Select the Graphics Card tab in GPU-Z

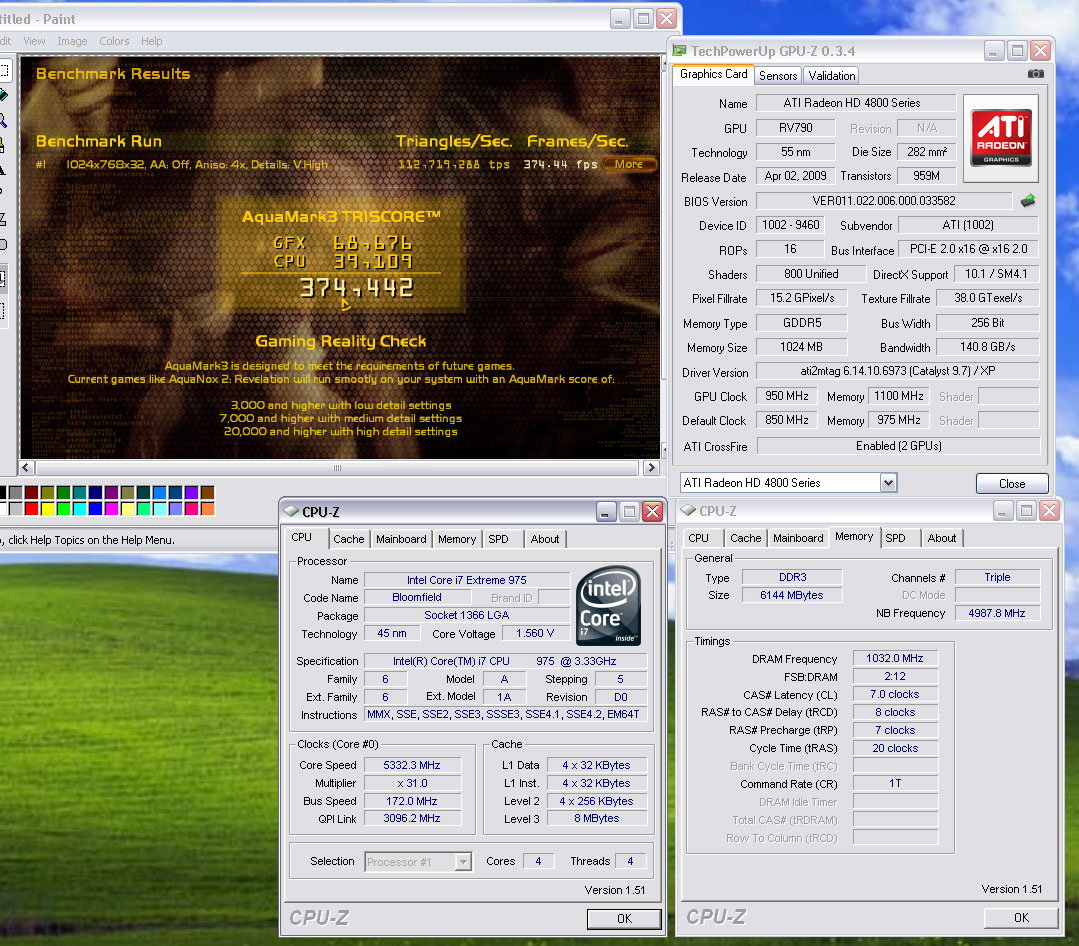[x=713, y=74]
